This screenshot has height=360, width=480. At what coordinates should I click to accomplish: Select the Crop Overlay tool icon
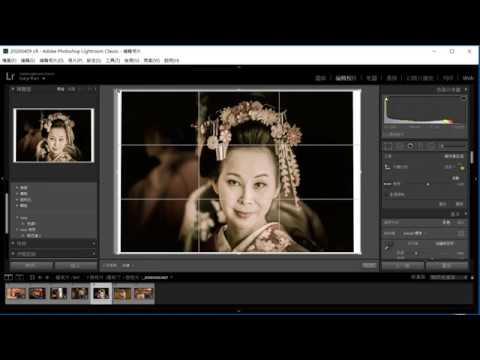[x=388, y=146]
